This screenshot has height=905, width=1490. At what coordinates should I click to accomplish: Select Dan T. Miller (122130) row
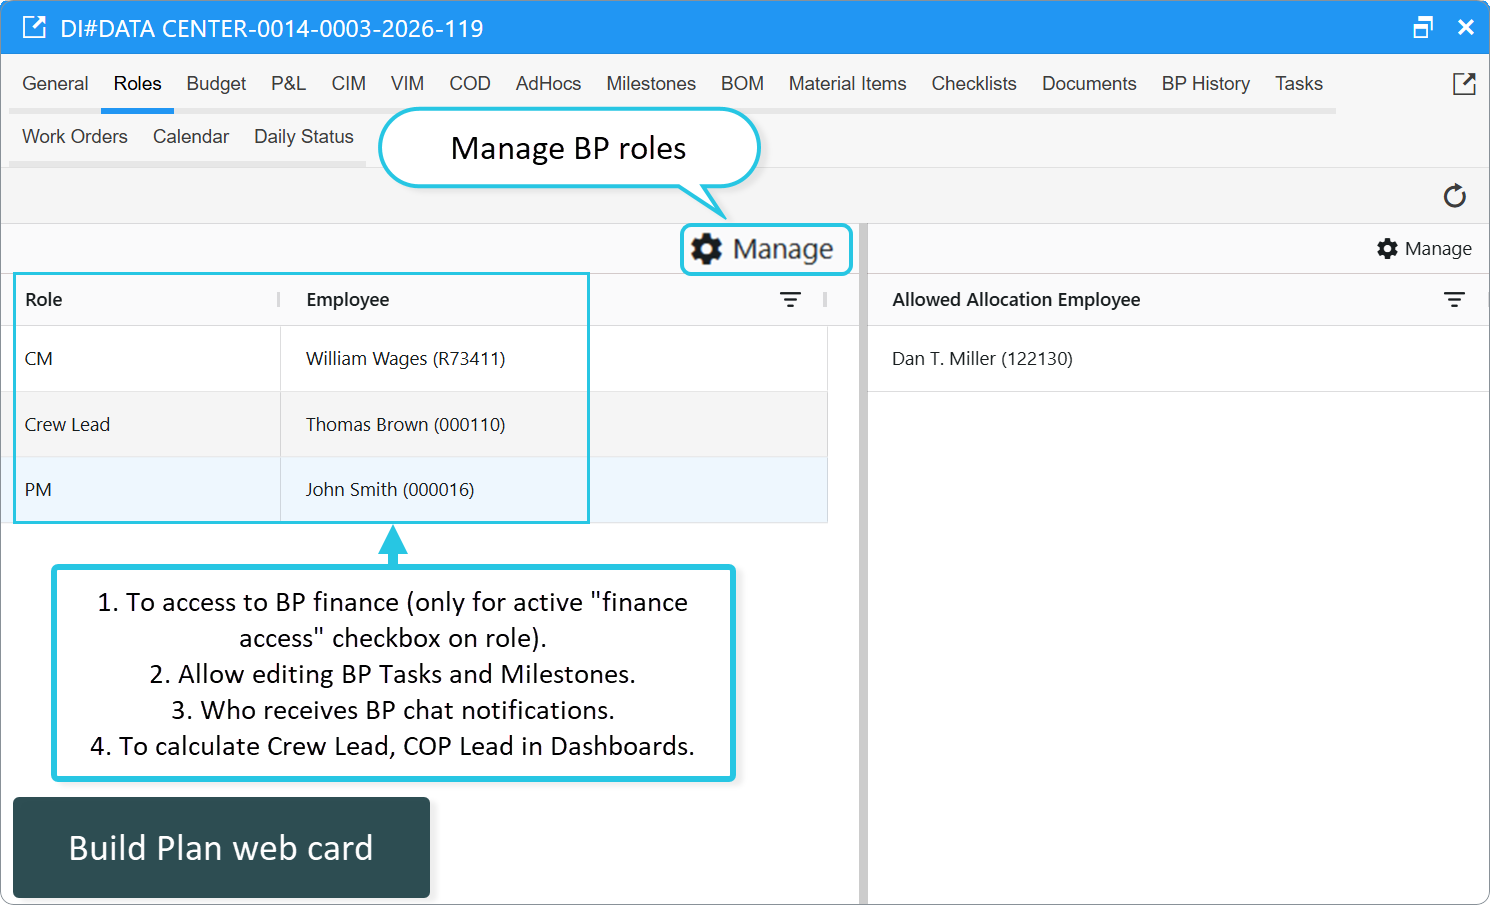[x=1178, y=359]
